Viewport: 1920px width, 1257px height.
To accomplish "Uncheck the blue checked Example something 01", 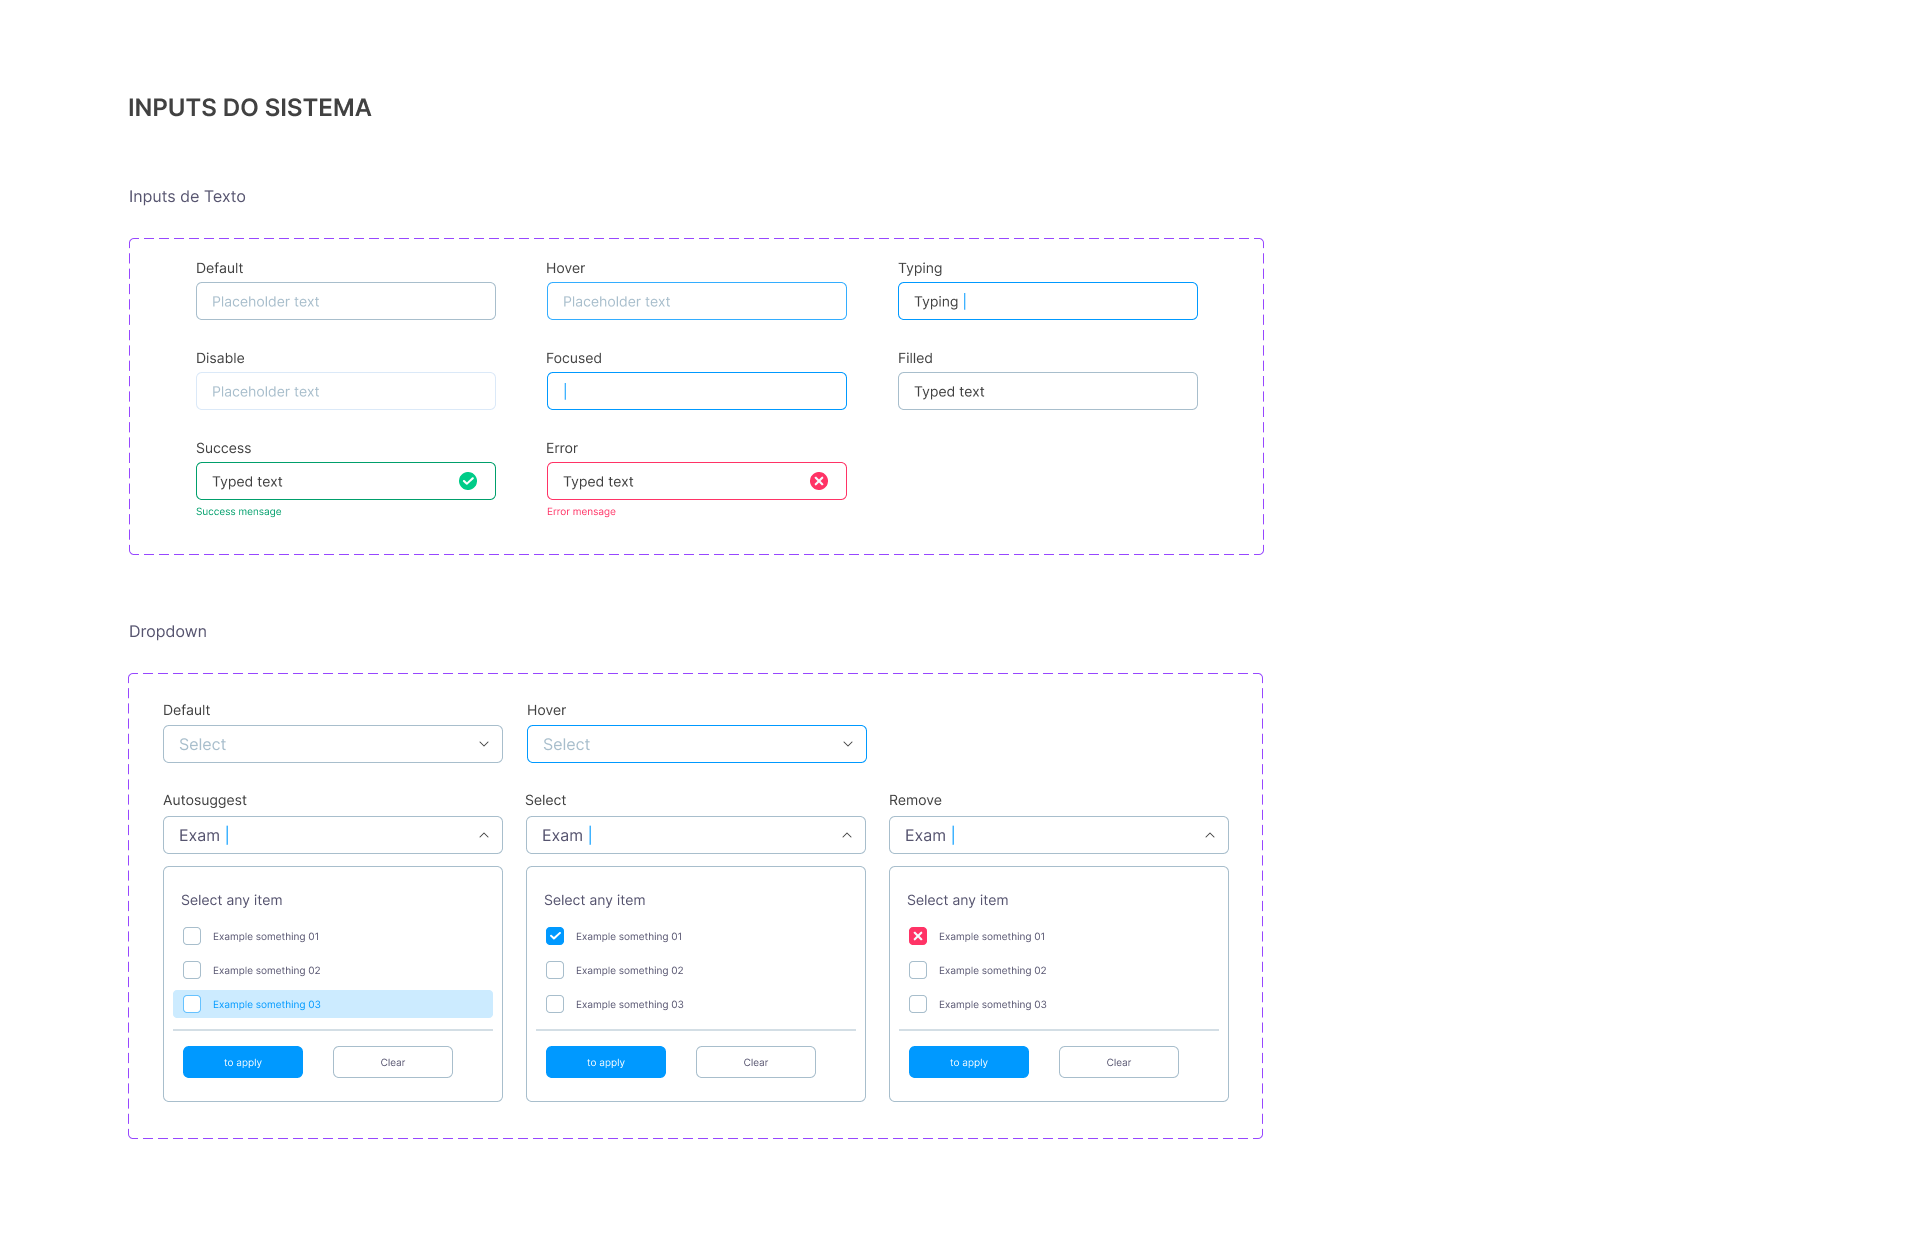I will (555, 936).
